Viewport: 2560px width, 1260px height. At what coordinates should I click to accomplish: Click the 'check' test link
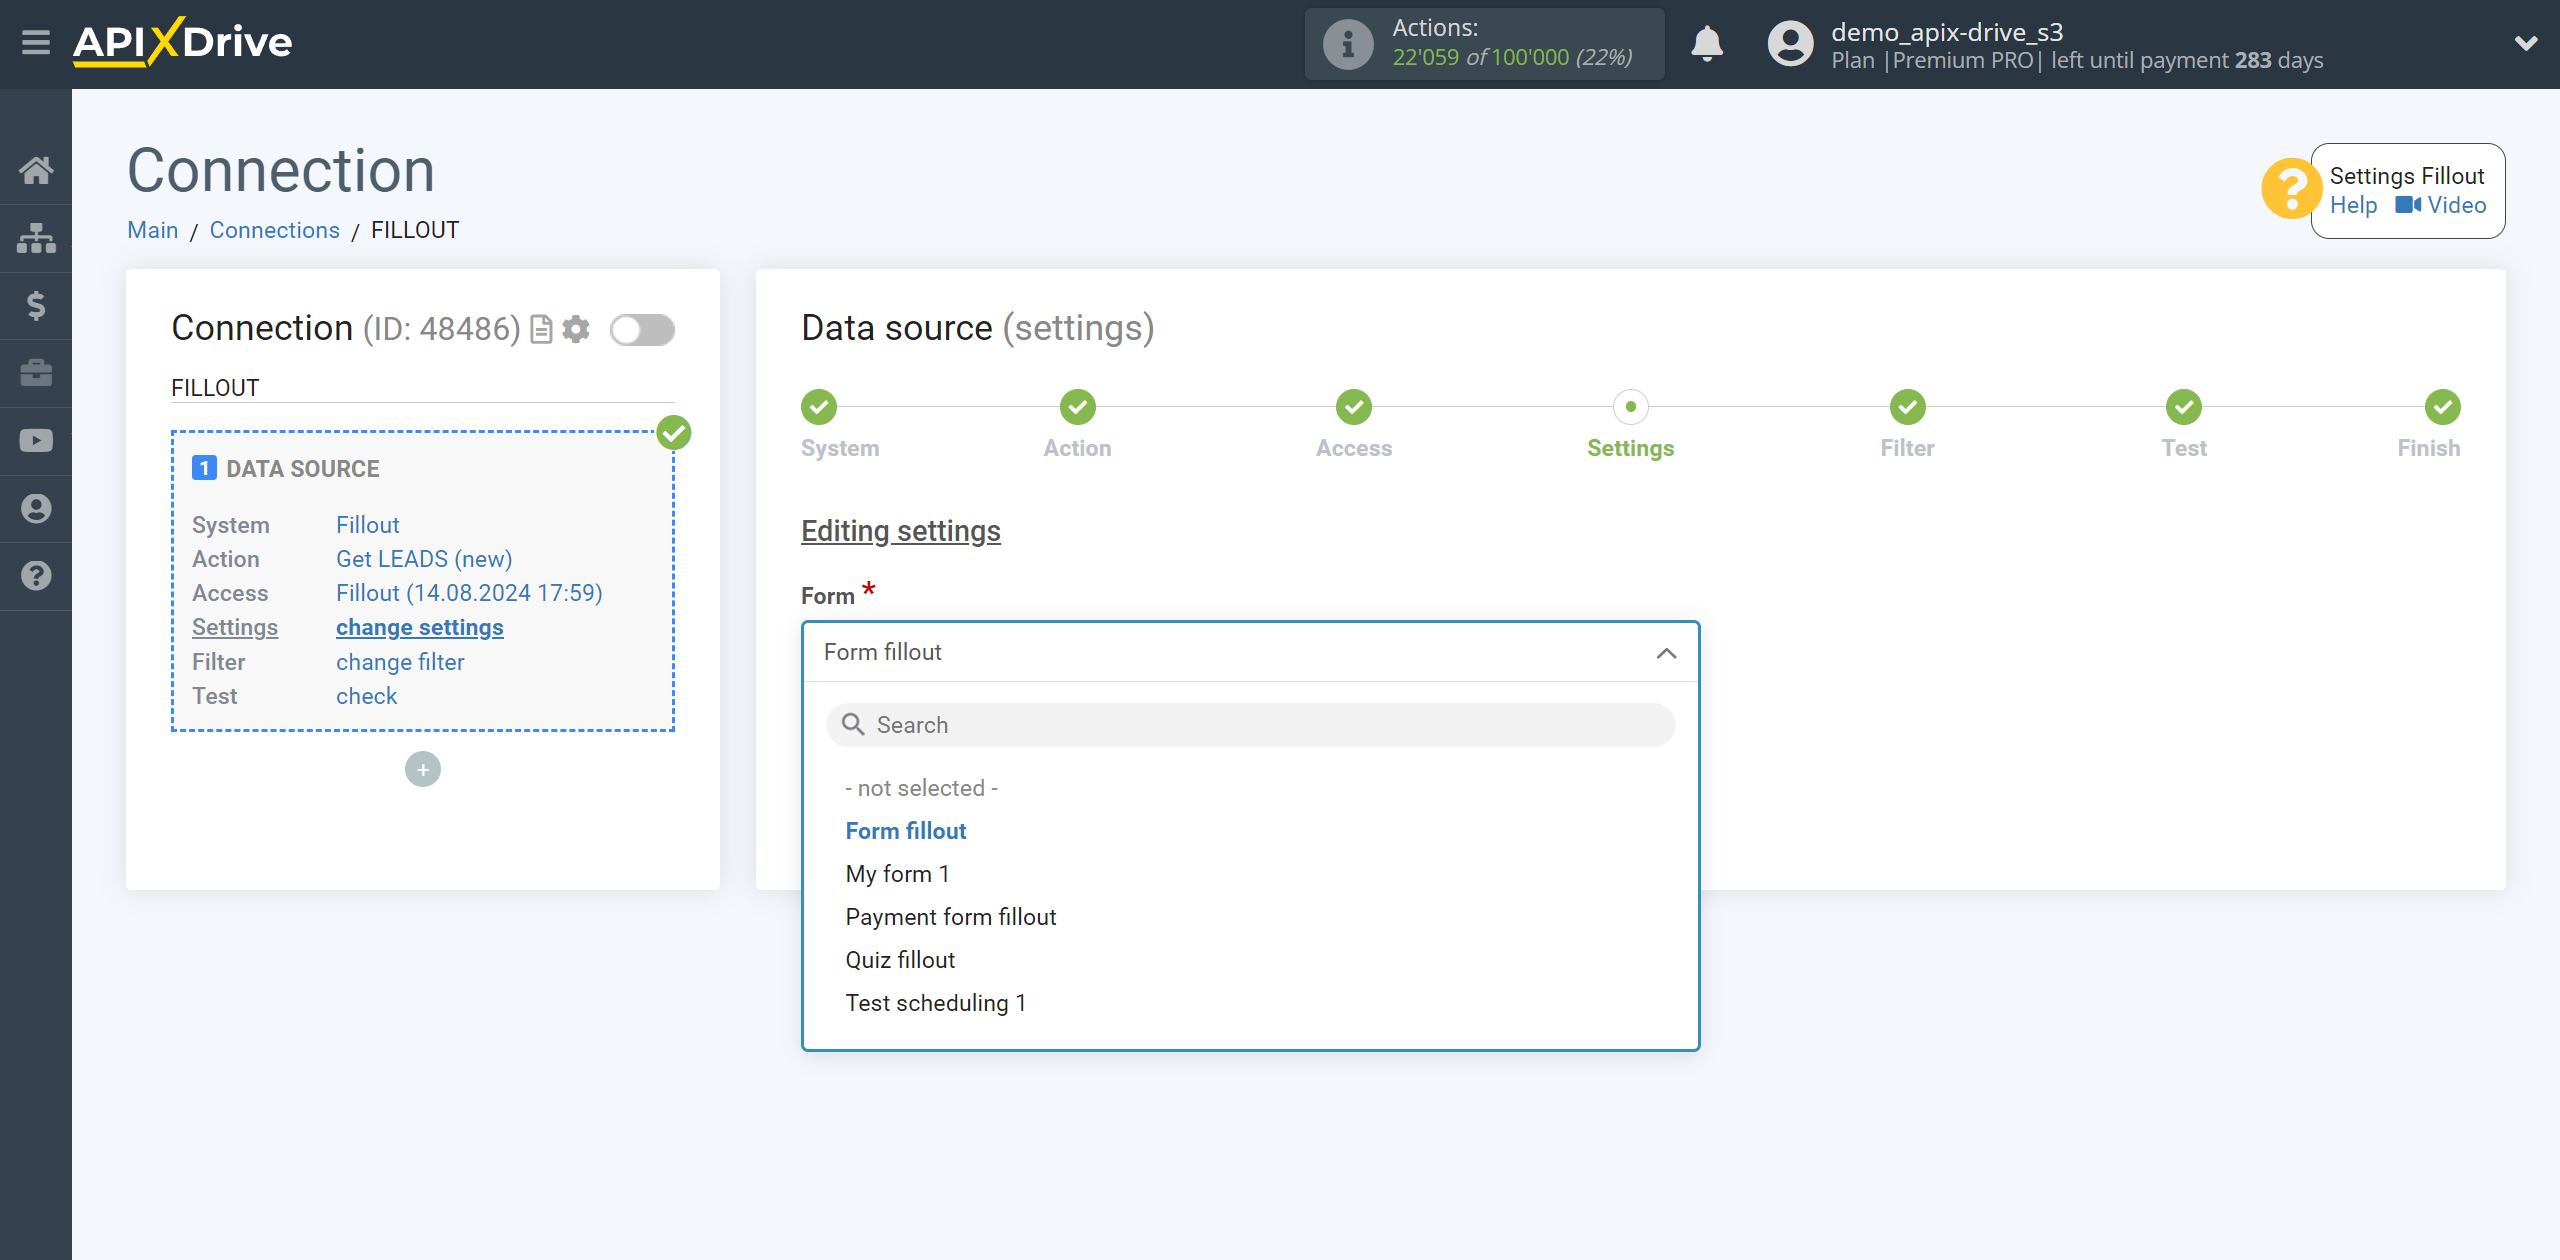tap(366, 696)
